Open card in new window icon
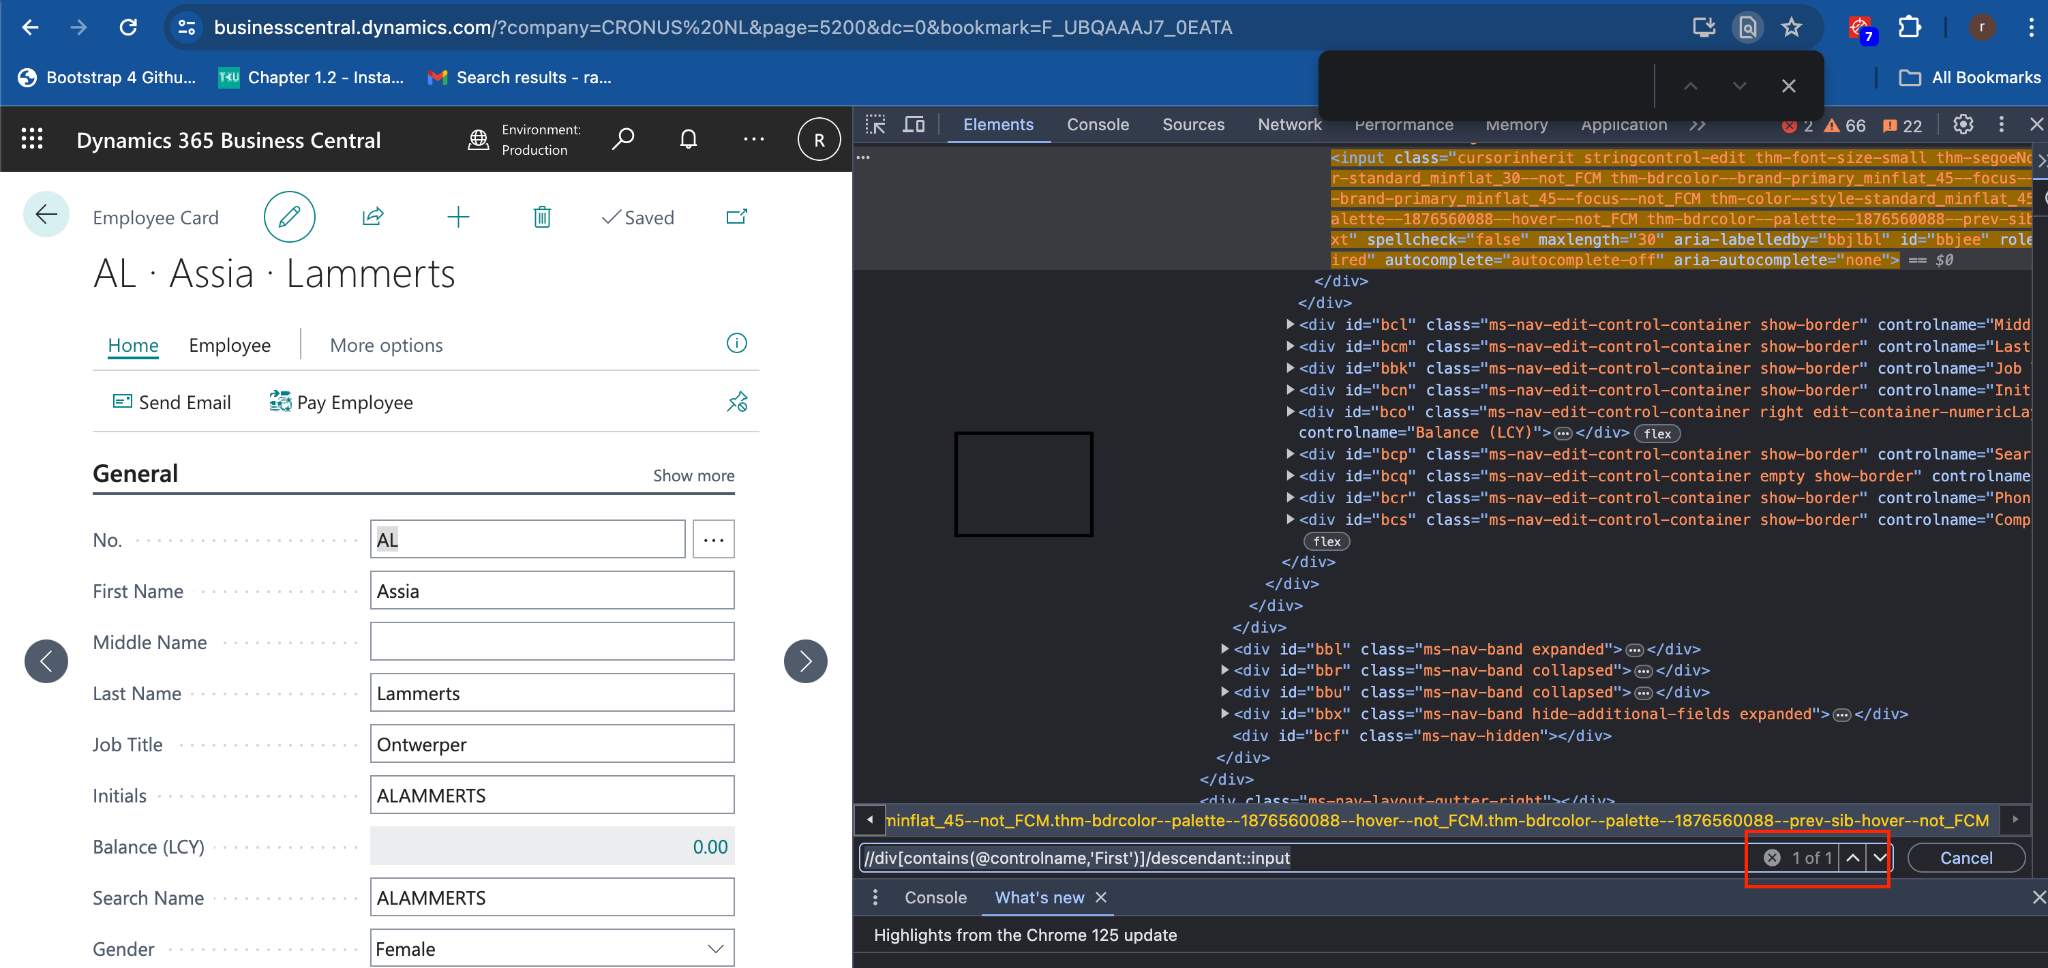Screen dimensions: 2048x968 point(737,217)
